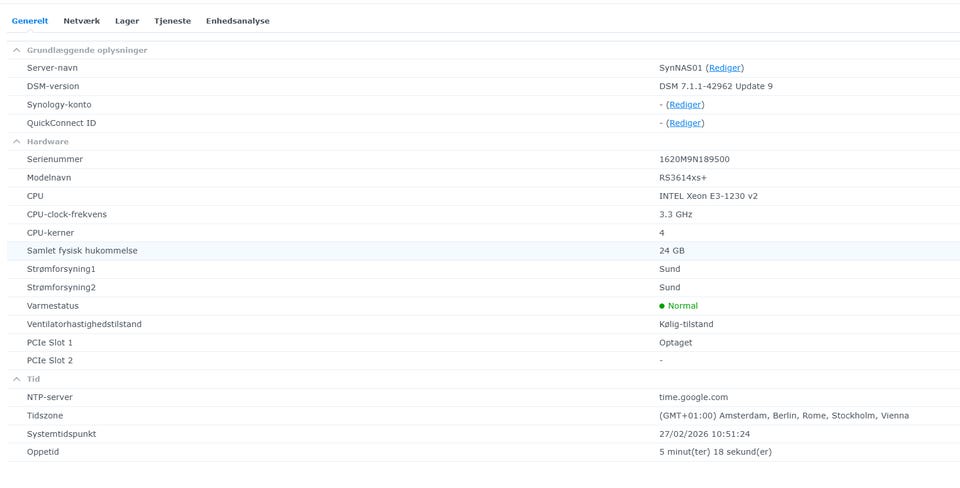The width and height of the screenshot is (960, 488).
Task: Select the 3.3 GHz value
Action: click(x=676, y=214)
